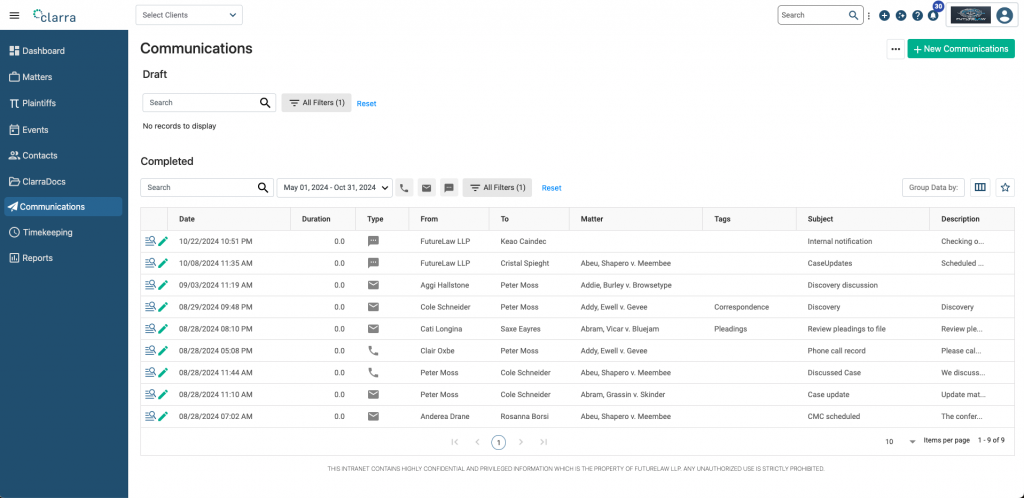The height and width of the screenshot is (498, 1024).
Task: Open ClarraDocs from the sidebar
Action: click(44, 181)
